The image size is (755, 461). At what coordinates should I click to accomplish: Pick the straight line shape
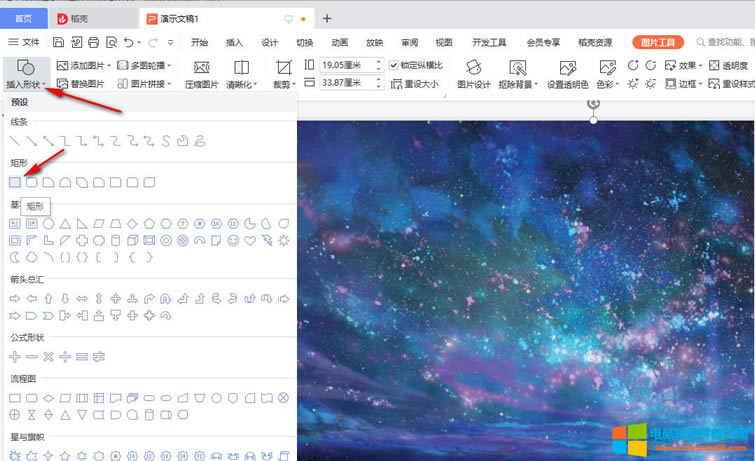pos(15,140)
